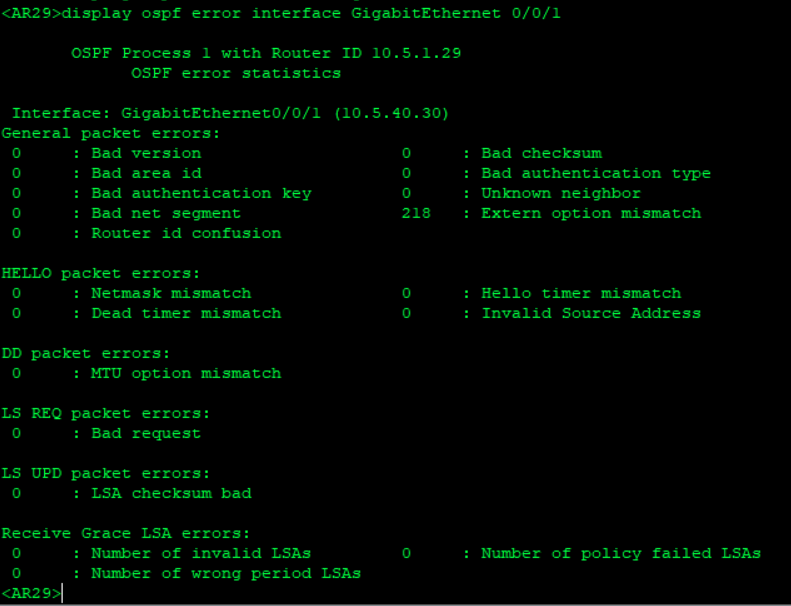Click the Router id confusion label
Screen dimensions: 791x606
click(x=186, y=233)
